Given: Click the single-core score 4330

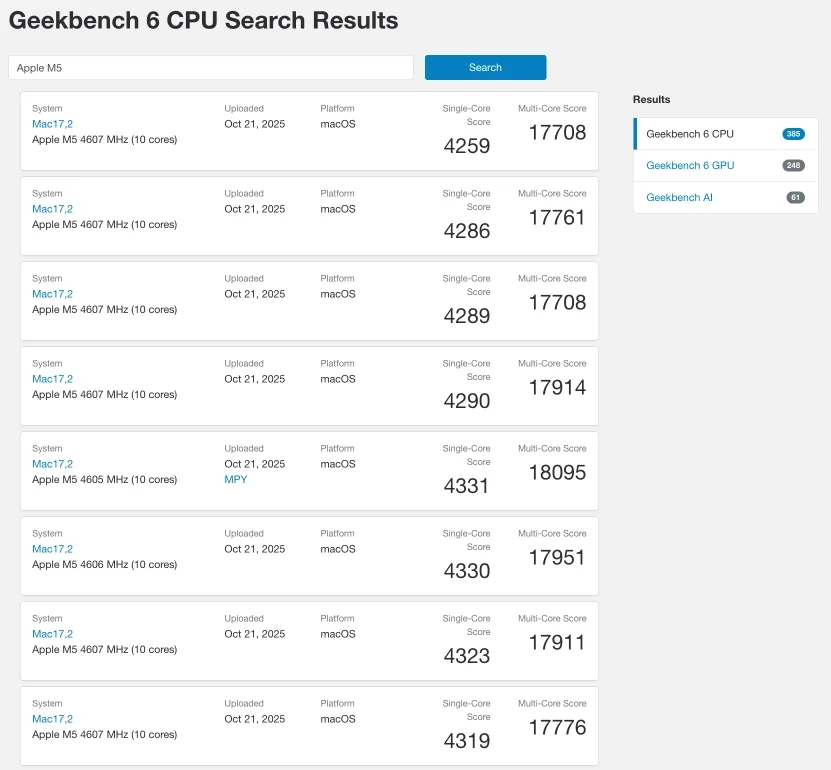Looking at the screenshot, I should (466, 571).
